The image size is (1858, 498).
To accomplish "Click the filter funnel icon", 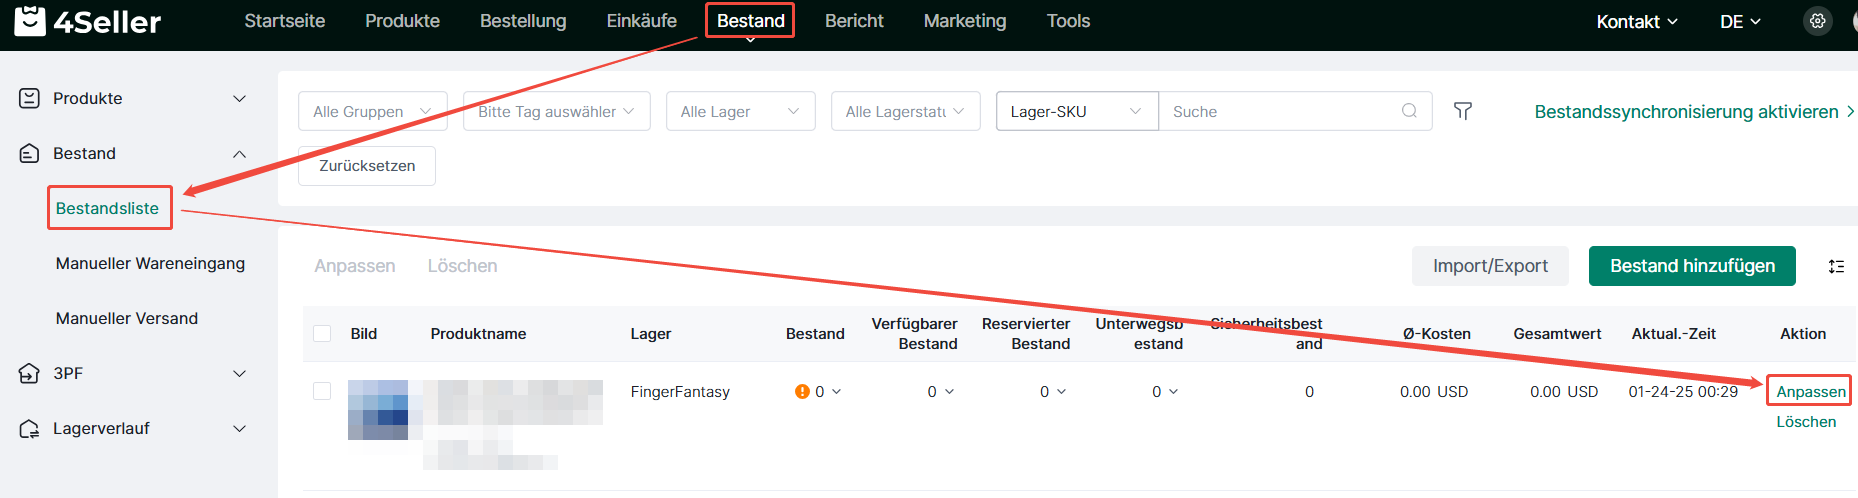I will pyautogui.click(x=1462, y=111).
